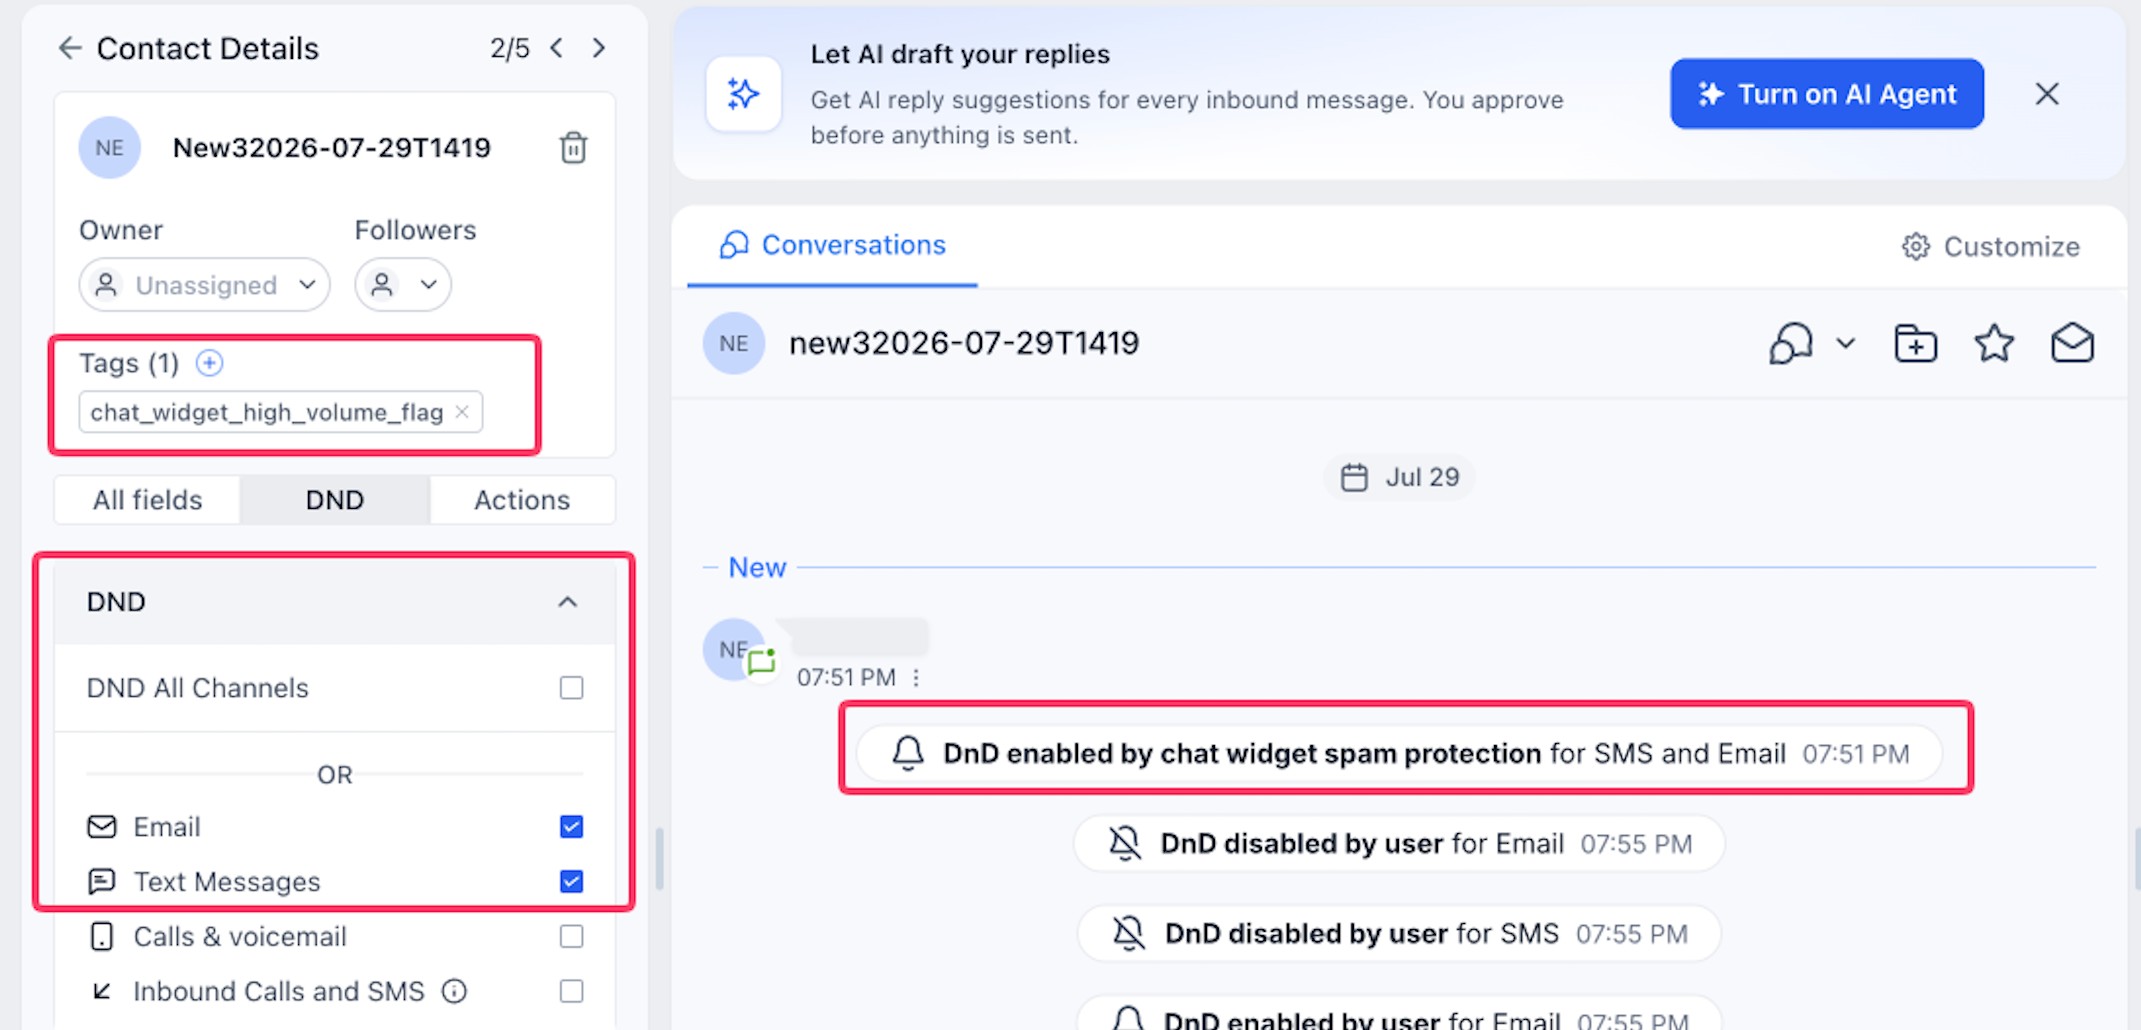The height and width of the screenshot is (1030, 2141).
Task: Click the Email envelope icon in DND list
Action: (102, 827)
